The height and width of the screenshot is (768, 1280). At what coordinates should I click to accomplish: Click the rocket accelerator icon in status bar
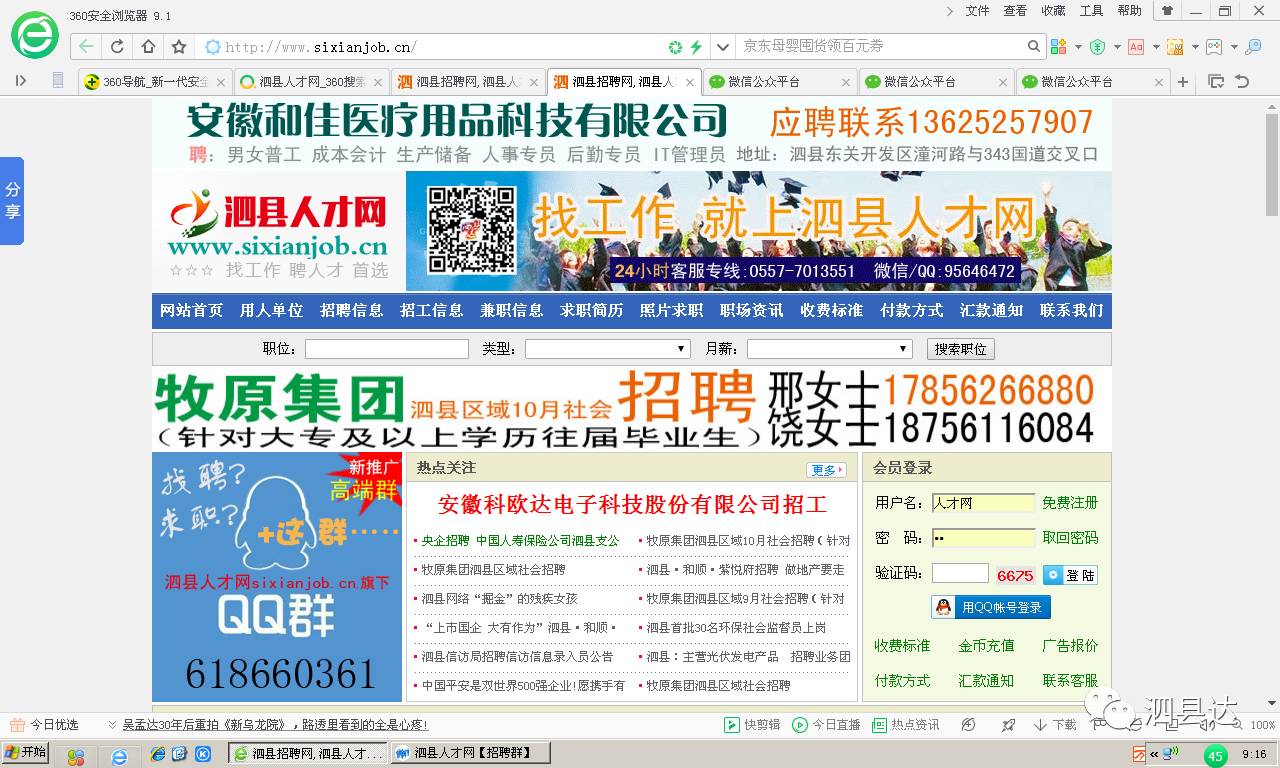[1008, 725]
